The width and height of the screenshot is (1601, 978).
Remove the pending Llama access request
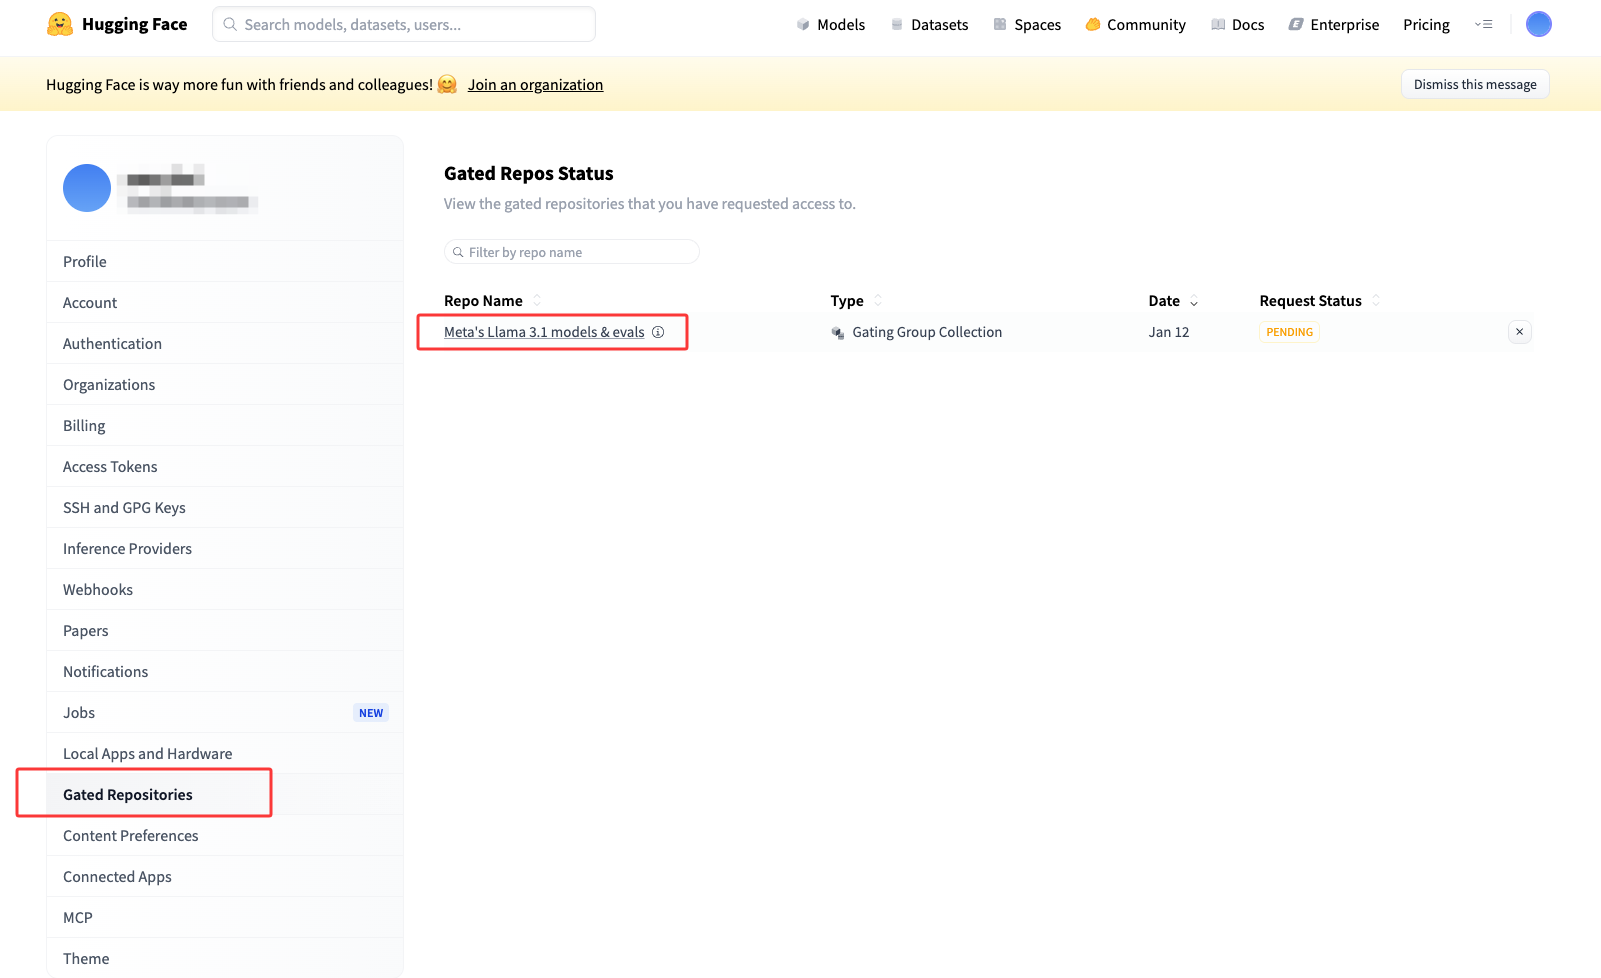[1519, 332]
